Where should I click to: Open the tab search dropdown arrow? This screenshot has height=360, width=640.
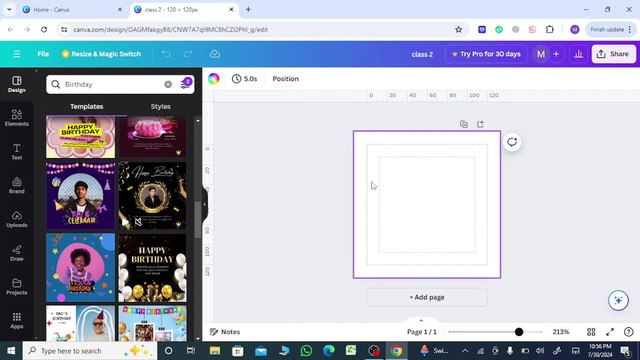coord(9,9)
